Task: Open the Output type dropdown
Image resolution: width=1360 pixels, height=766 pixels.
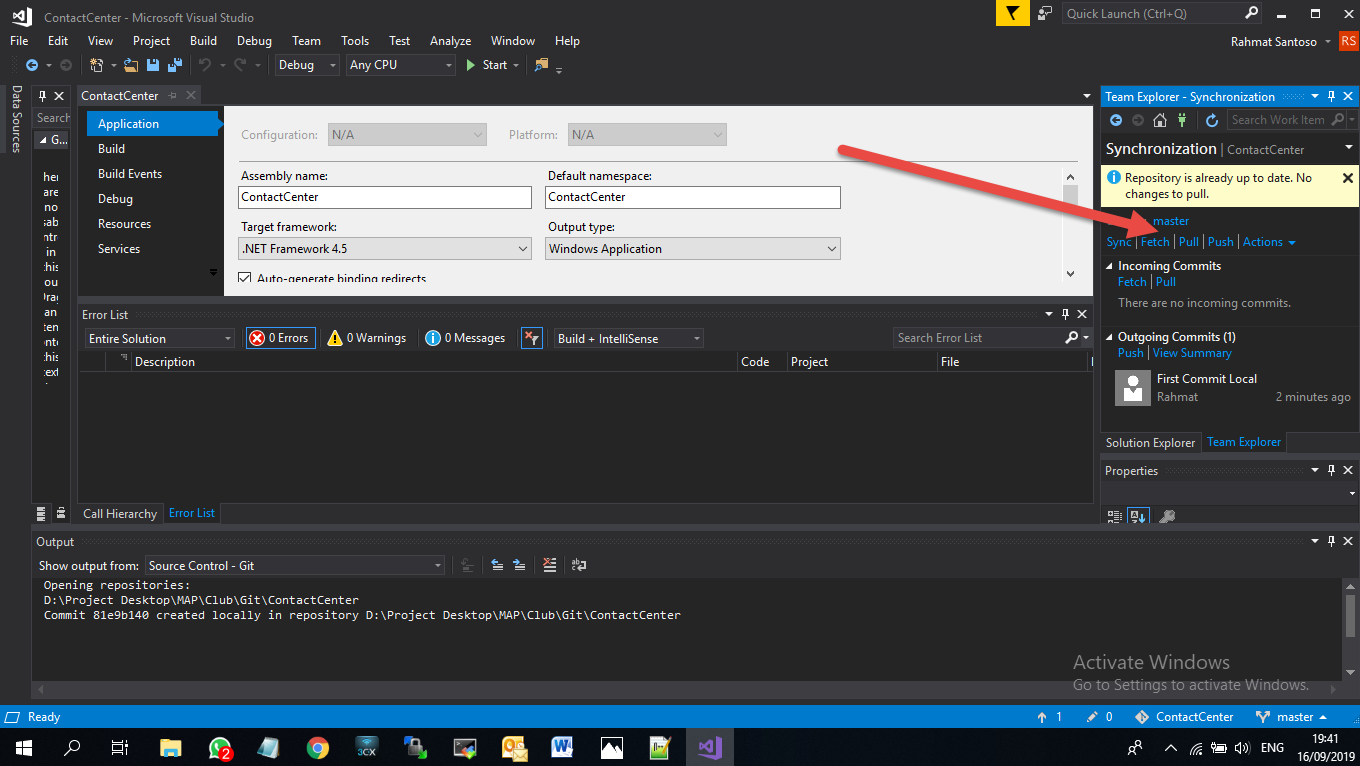Action: pyautogui.click(x=693, y=249)
